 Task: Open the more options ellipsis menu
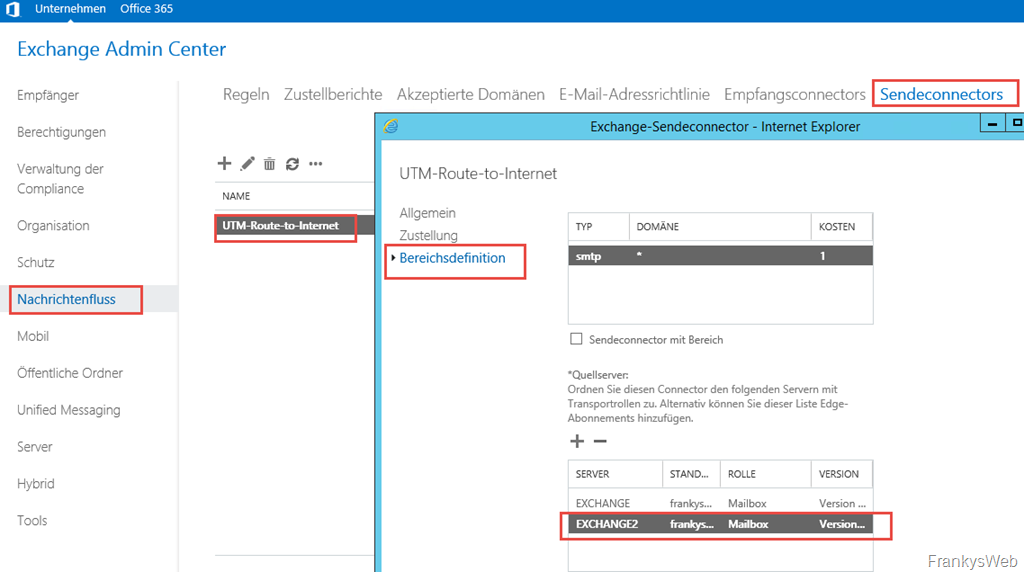pyautogui.click(x=316, y=164)
